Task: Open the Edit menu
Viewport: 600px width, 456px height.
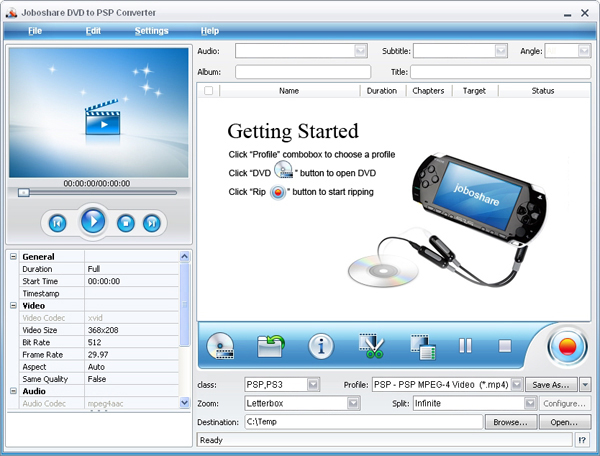Action: click(93, 31)
